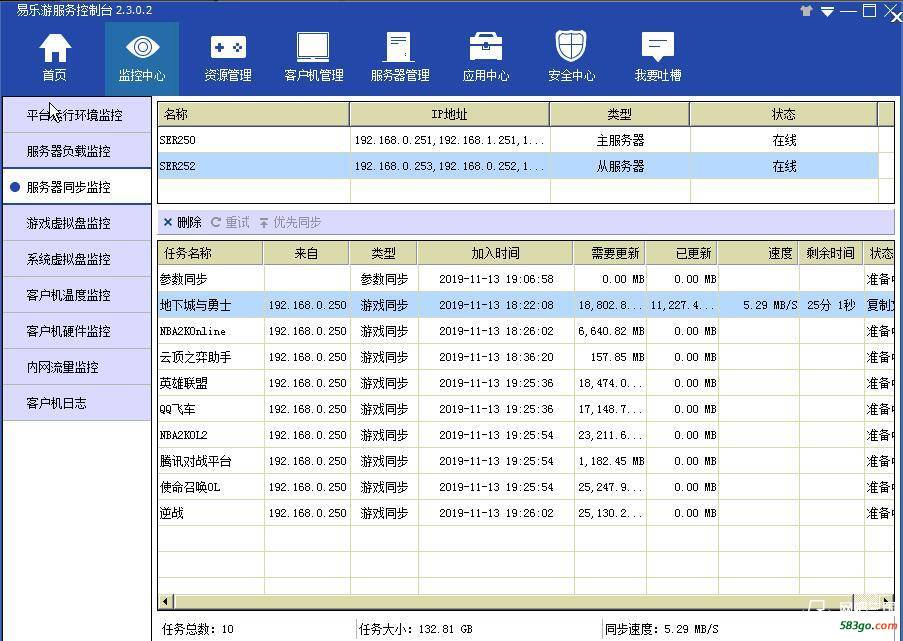Open 游戏虚拟盘监控 in sidebar
Screen dimensions: 903x641
pos(77,223)
